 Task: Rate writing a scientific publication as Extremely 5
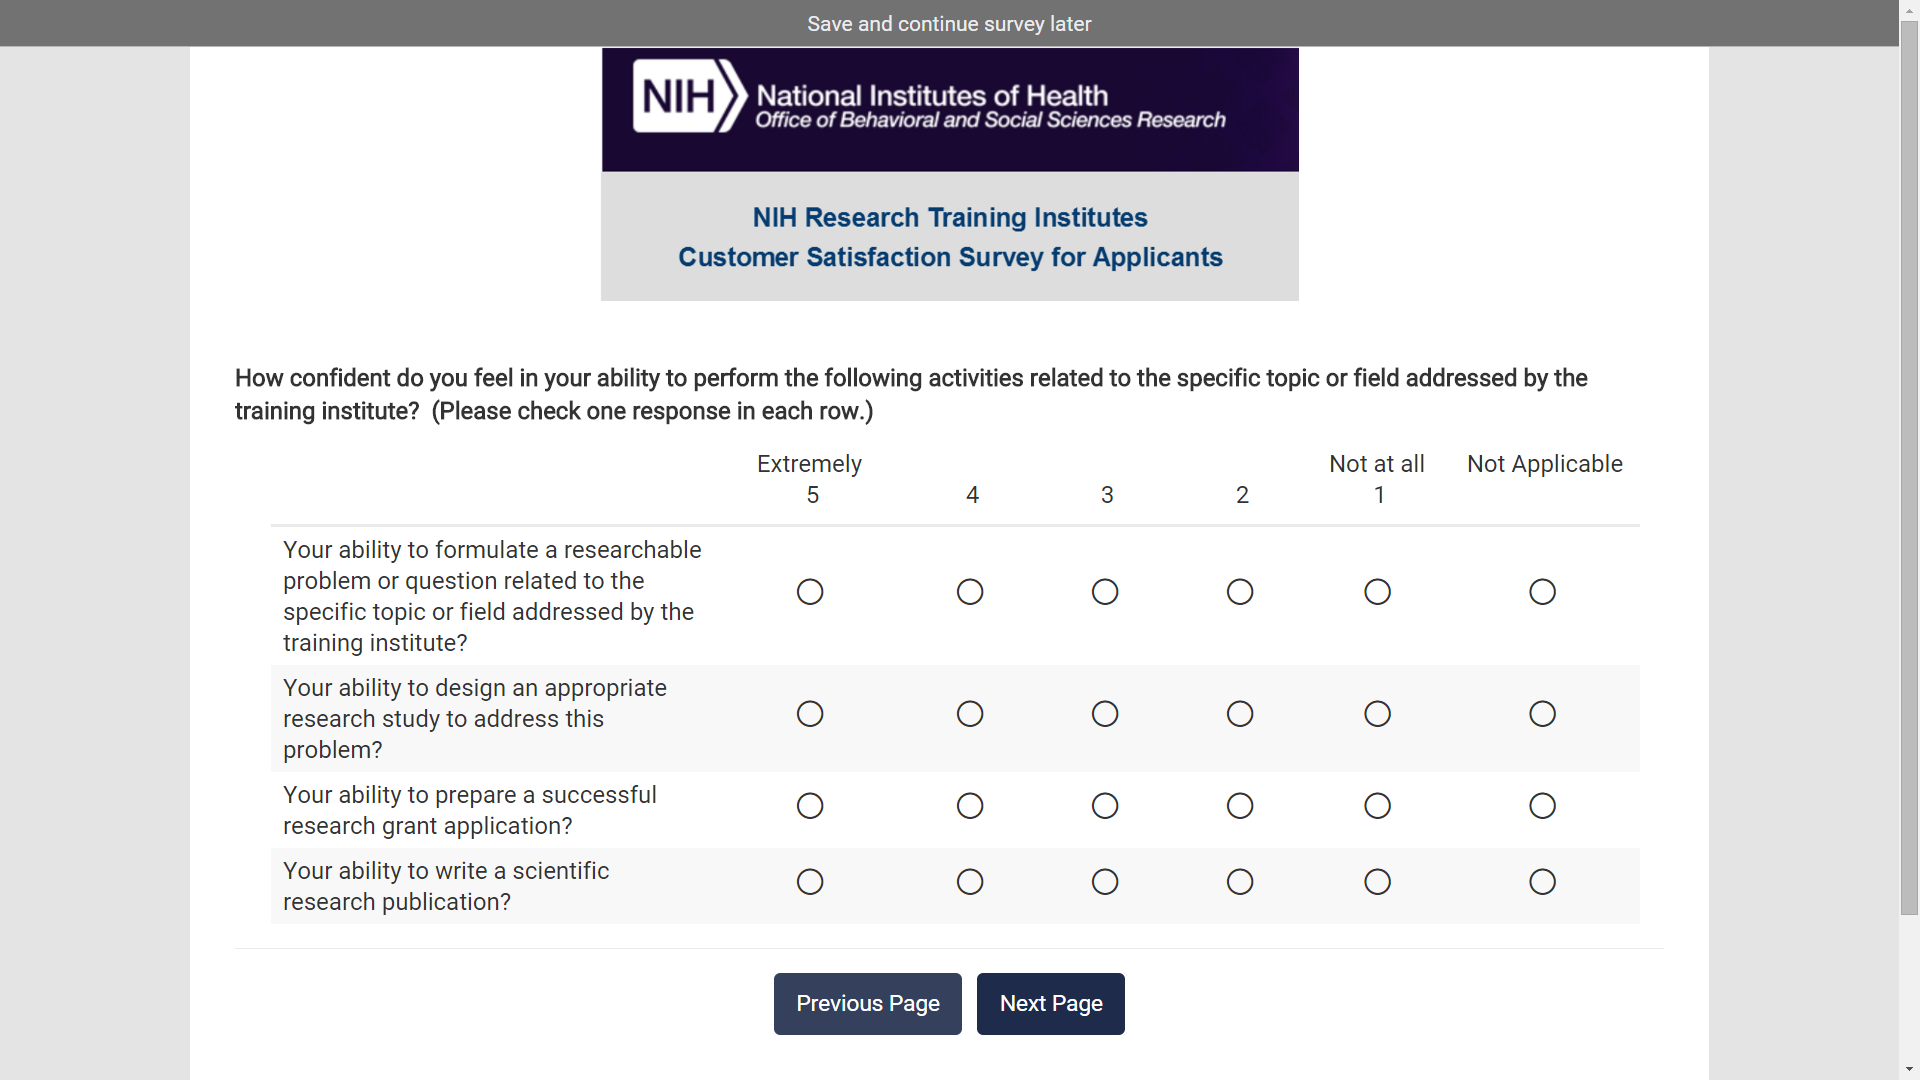coord(810,882)
